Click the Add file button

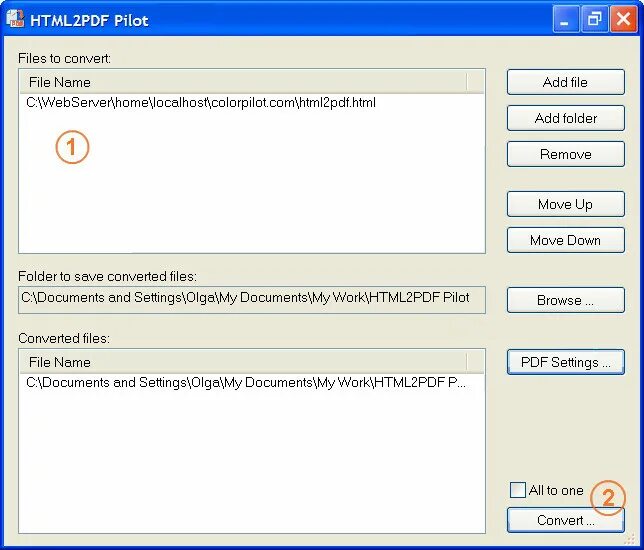coord(566,82)
